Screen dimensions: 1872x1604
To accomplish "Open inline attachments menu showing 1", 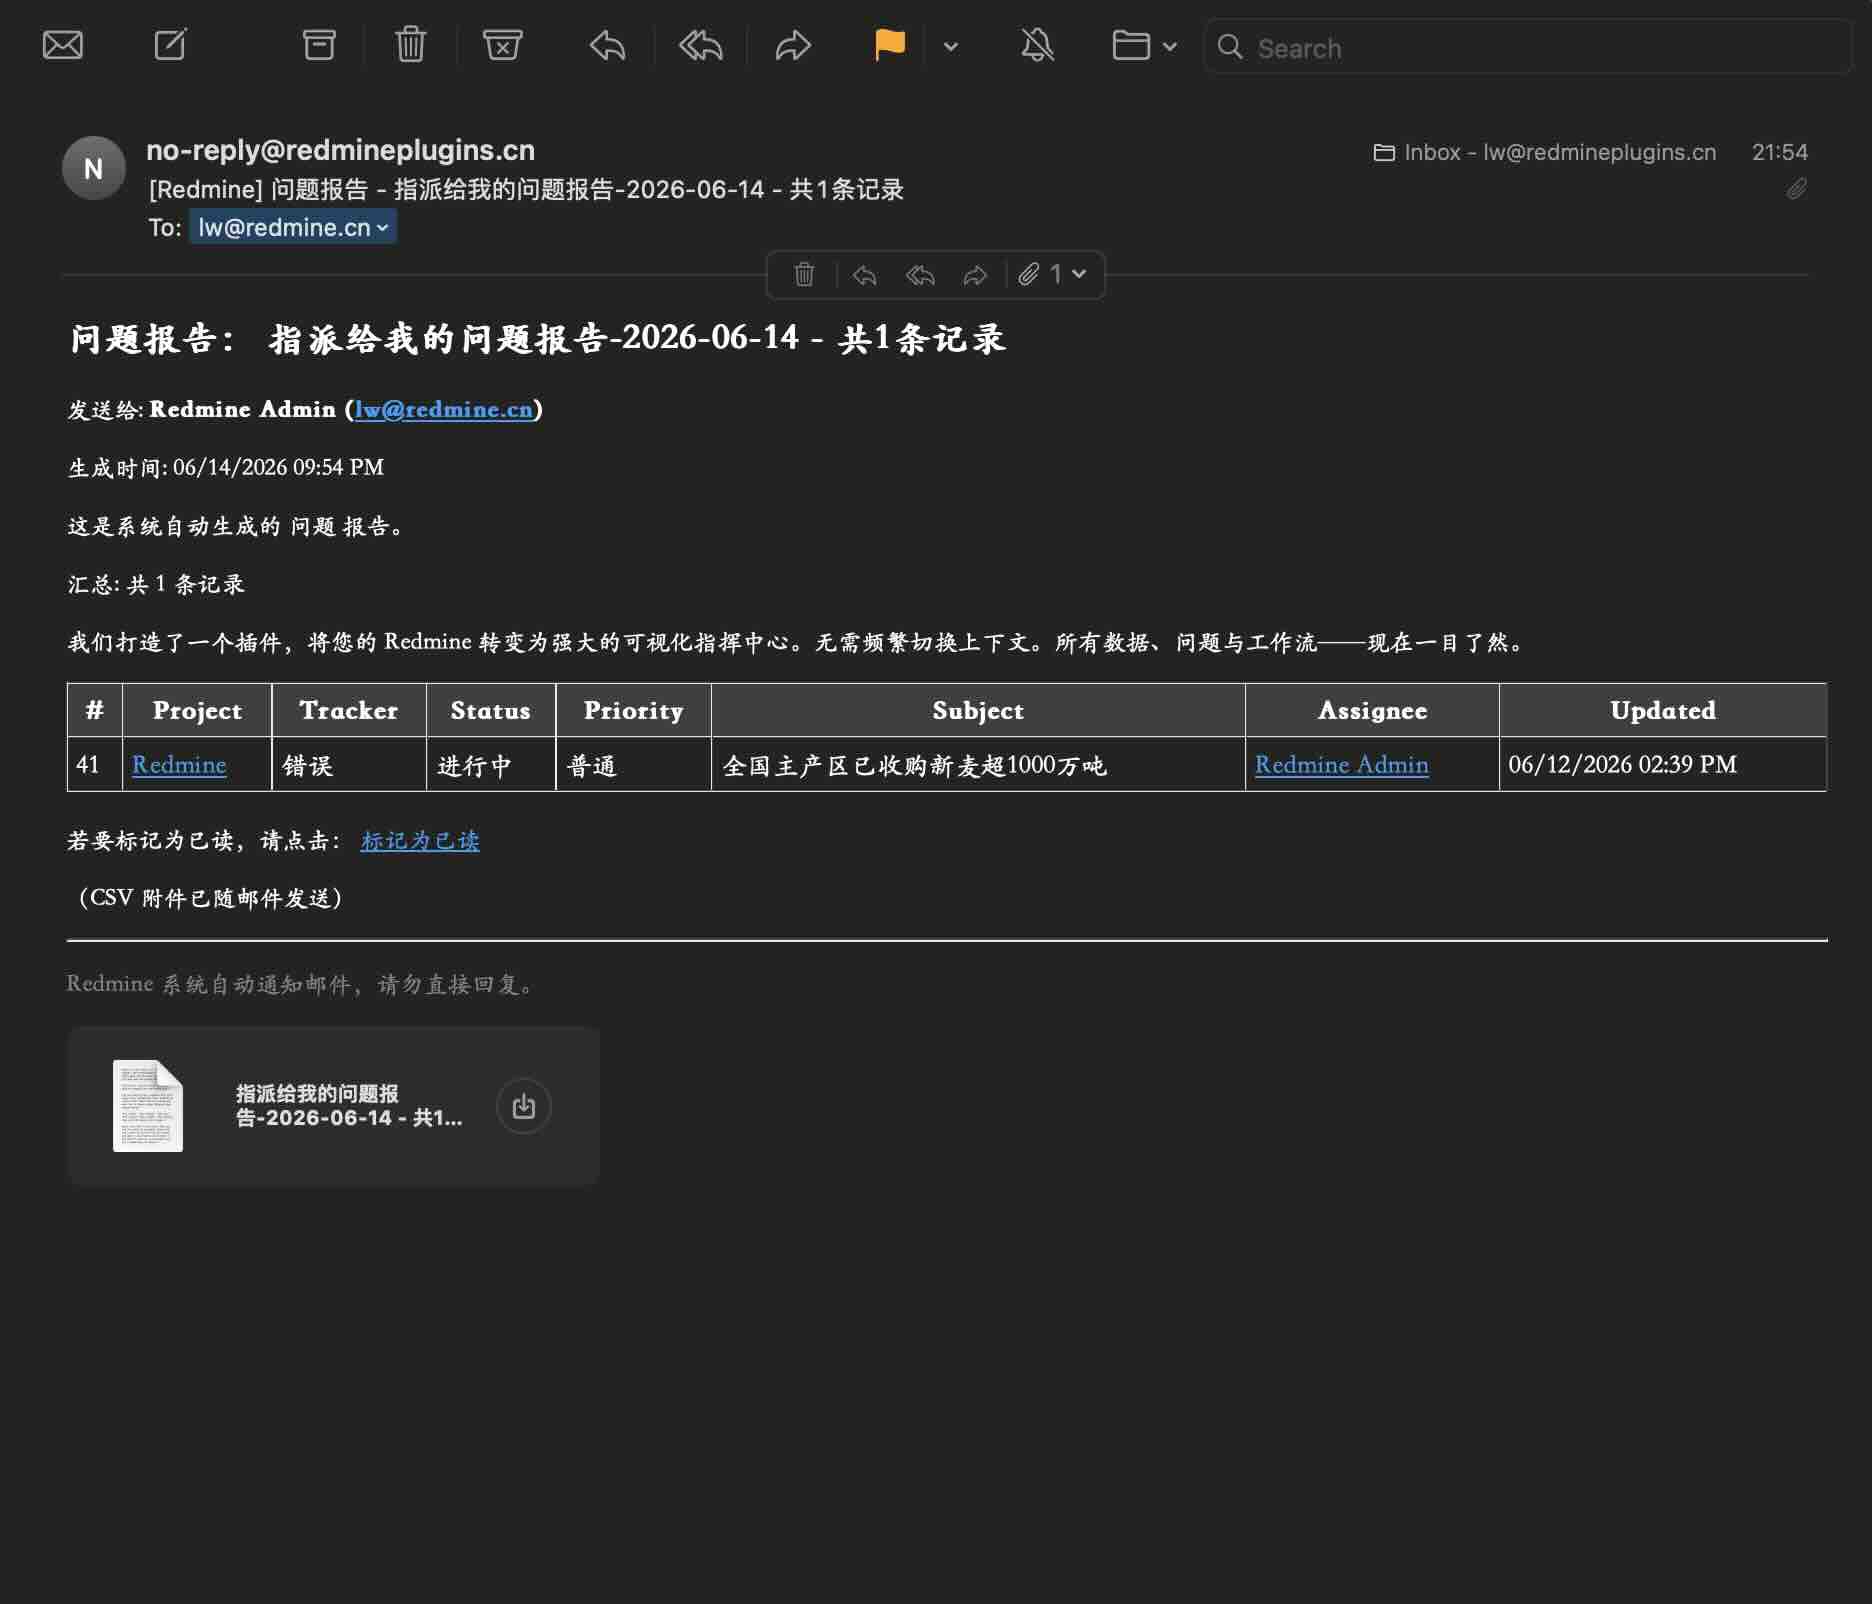I will coord(1052,274).
